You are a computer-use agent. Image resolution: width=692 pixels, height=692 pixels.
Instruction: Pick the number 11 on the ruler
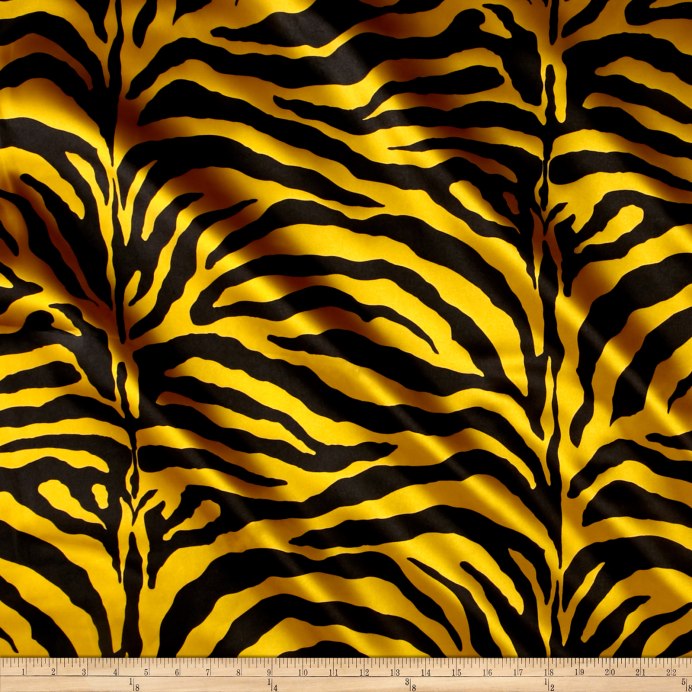coord(332,672)
